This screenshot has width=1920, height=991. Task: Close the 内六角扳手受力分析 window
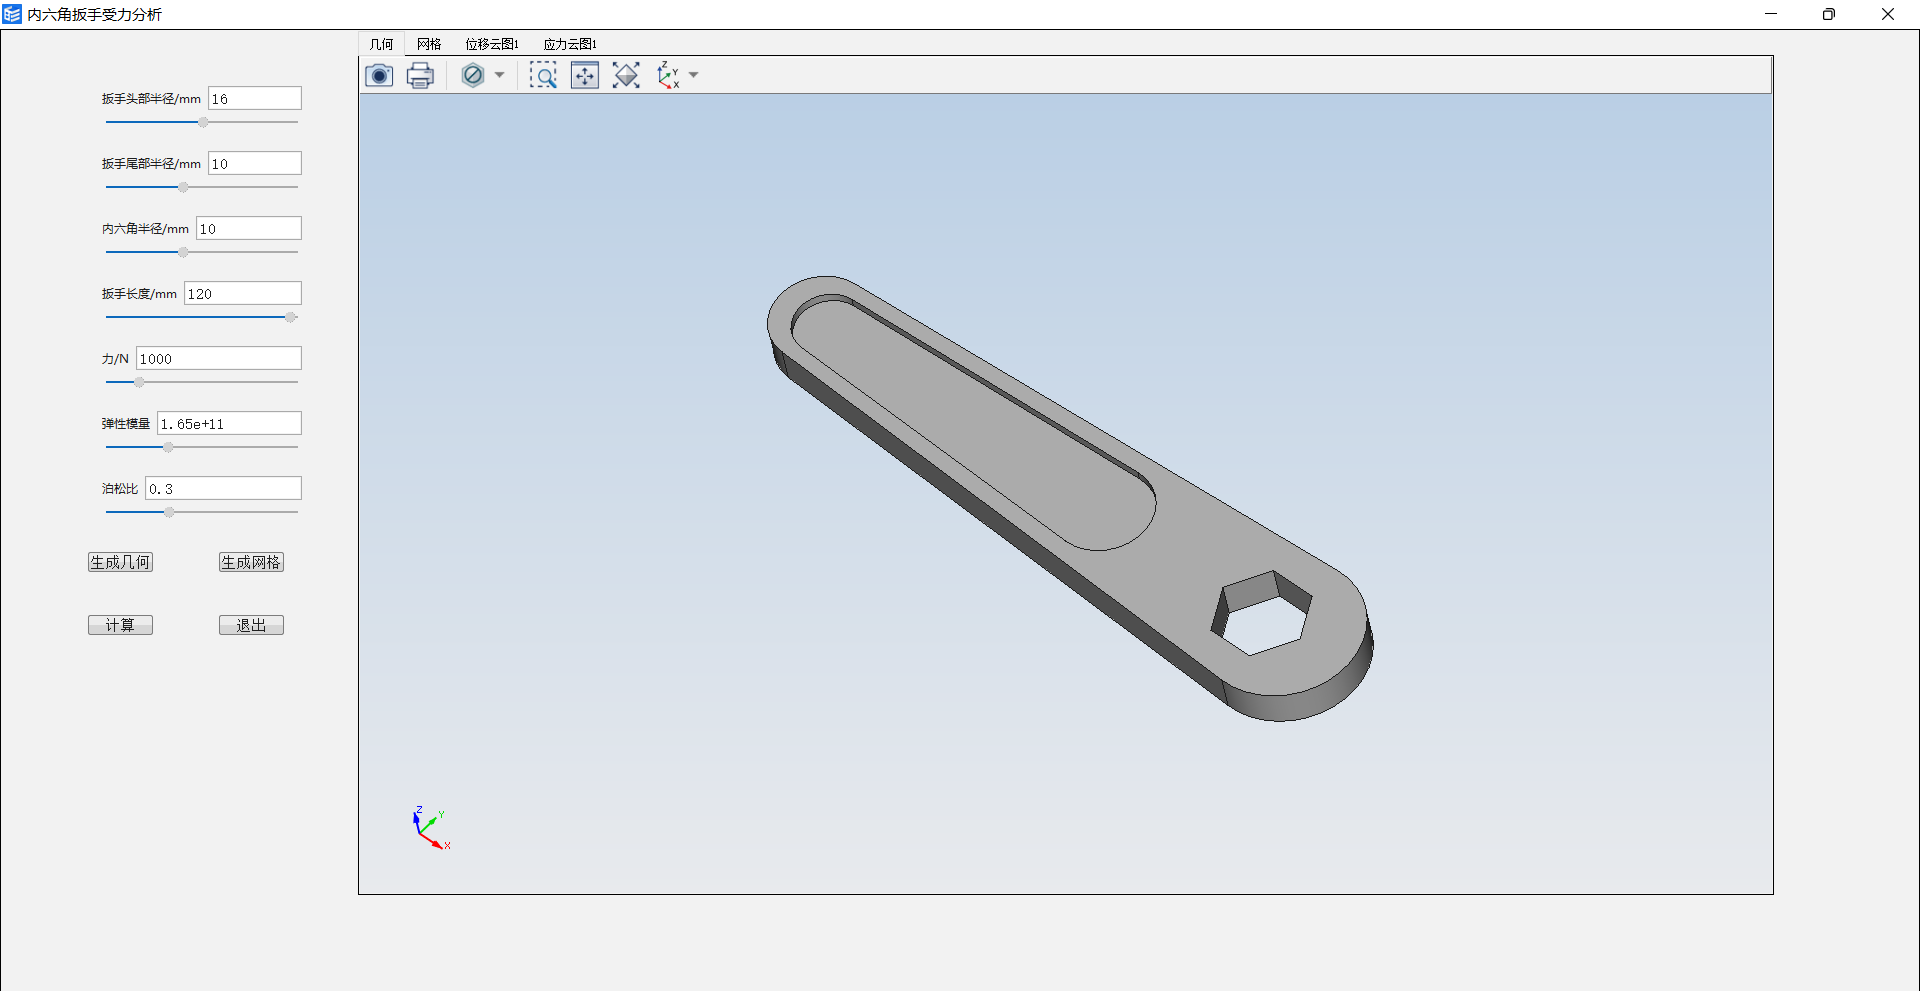[x=1888, y=14]
